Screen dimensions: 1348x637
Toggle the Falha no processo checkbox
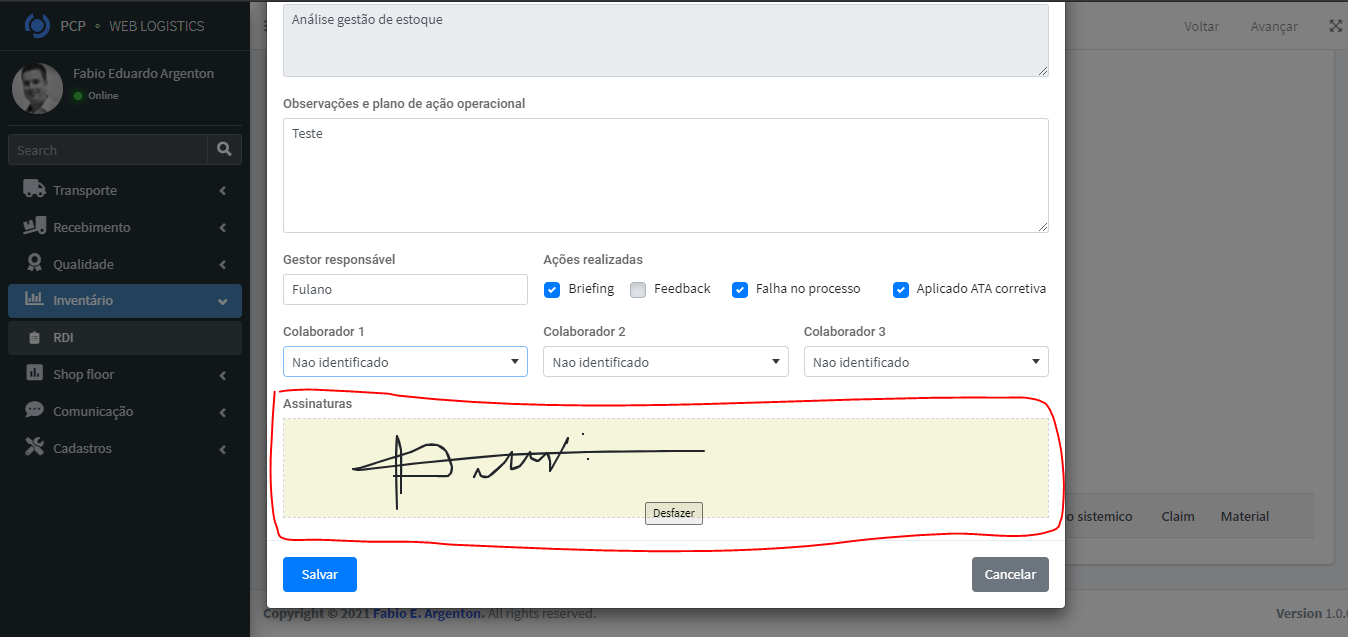[x=740, y=290]
